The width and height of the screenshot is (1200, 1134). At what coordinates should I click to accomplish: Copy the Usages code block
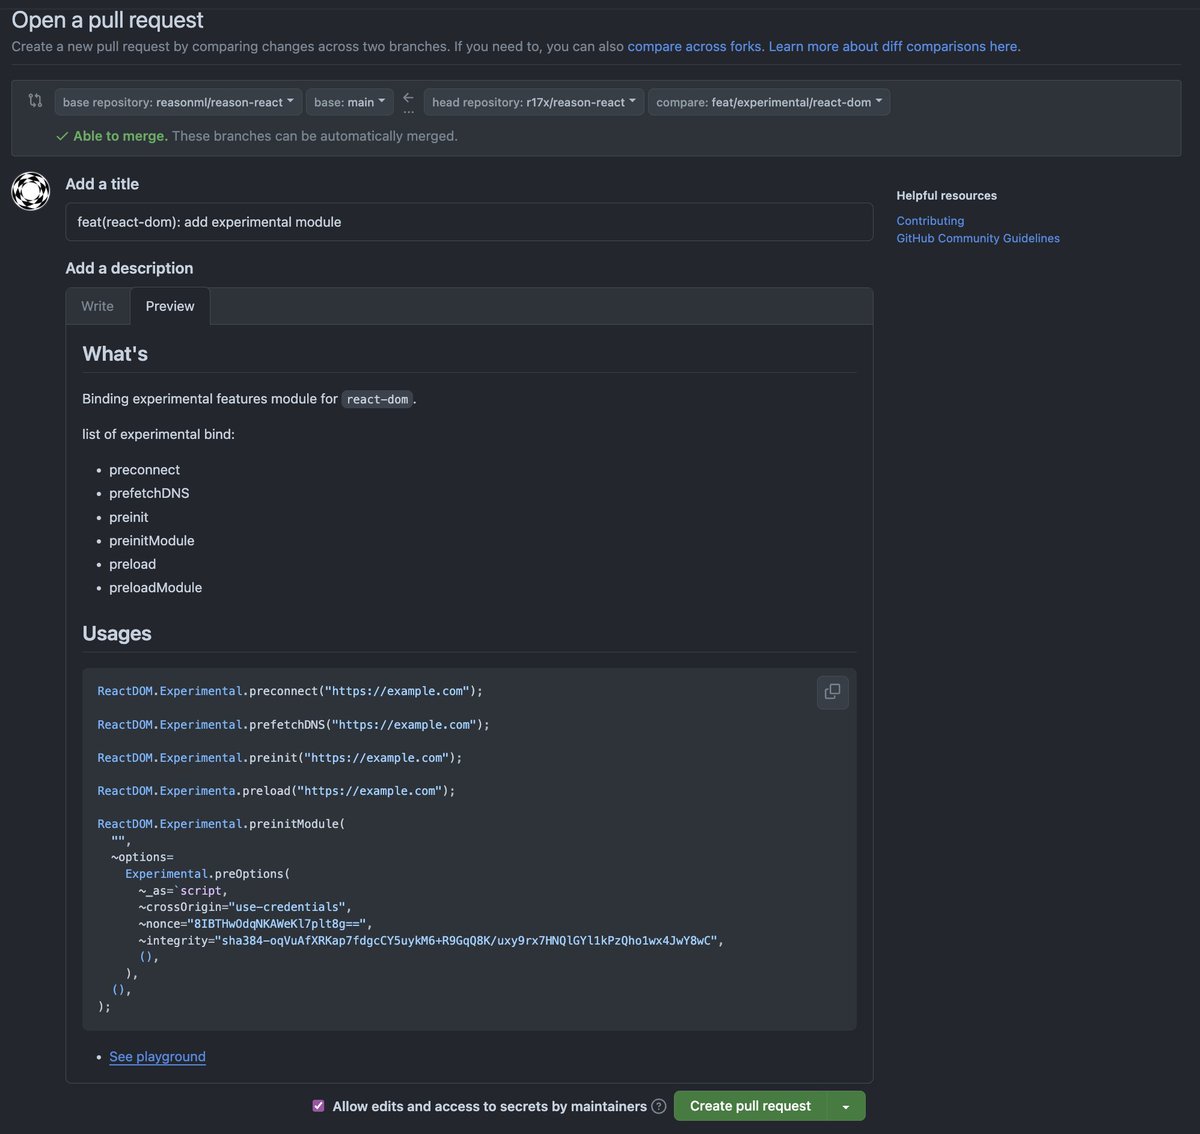click(832, 692)
